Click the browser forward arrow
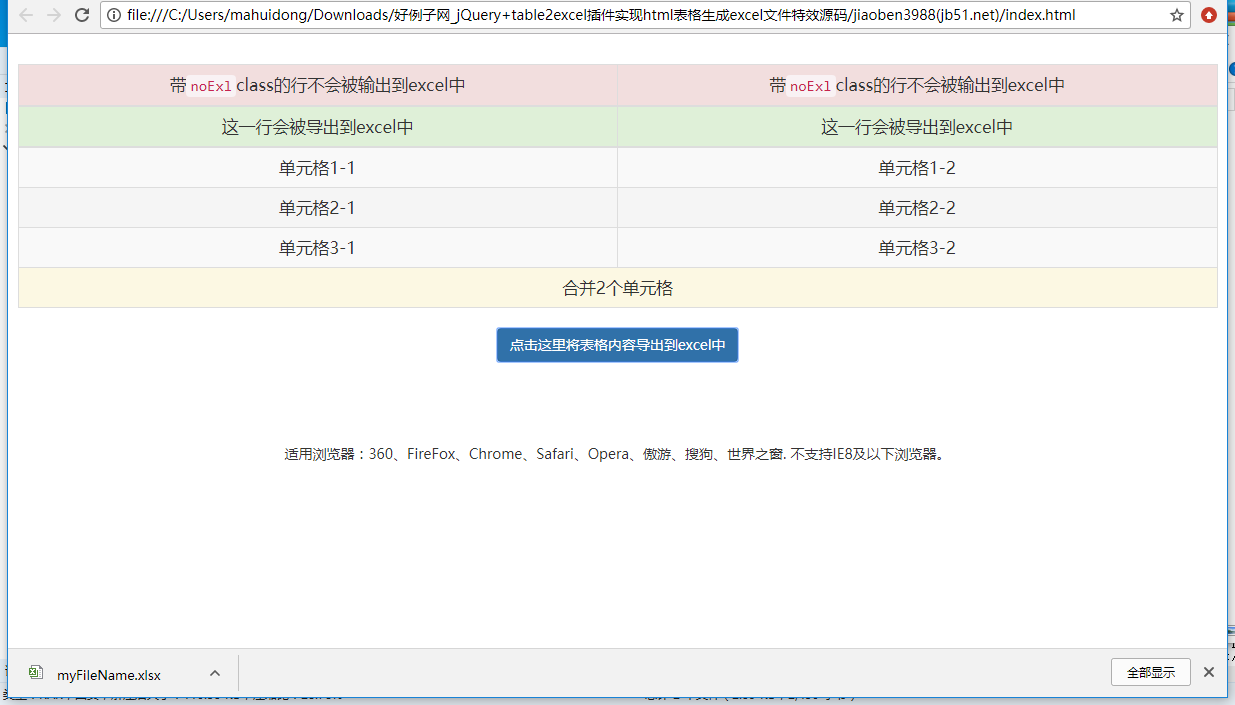 (x=54, y=15)
